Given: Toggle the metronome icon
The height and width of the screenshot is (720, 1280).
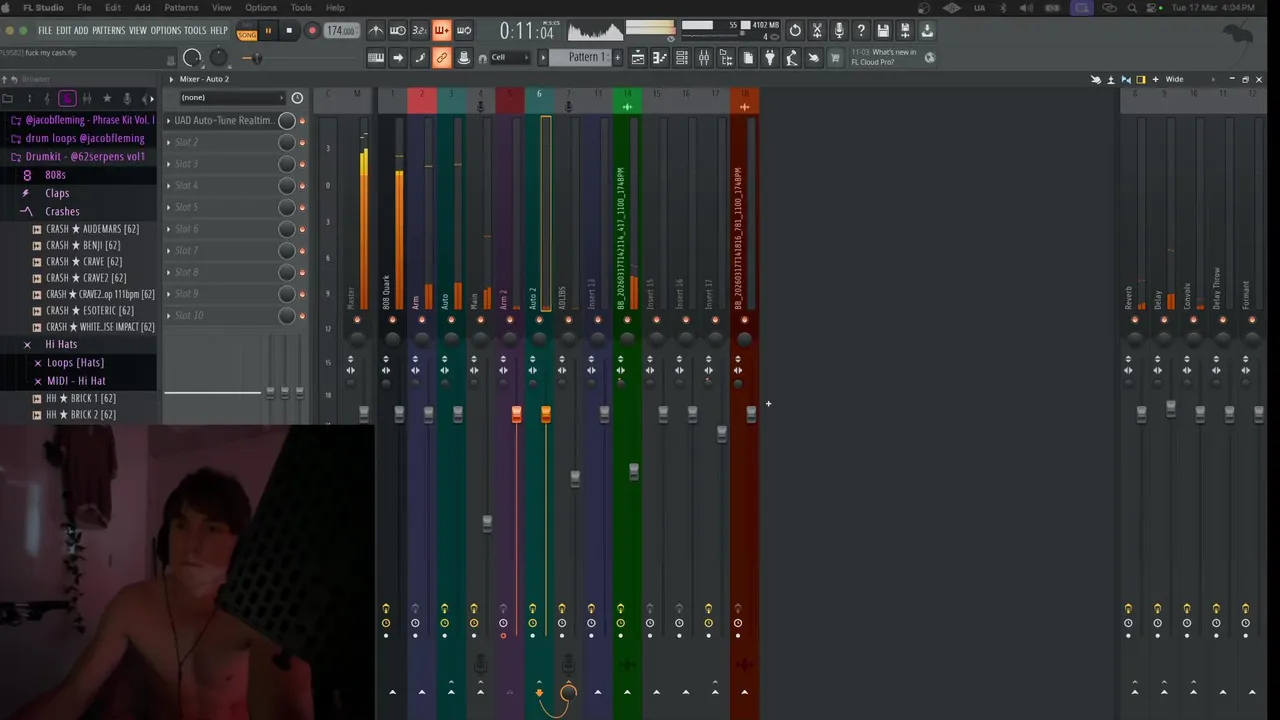Looking at the screenshot, I should point(376,31).
